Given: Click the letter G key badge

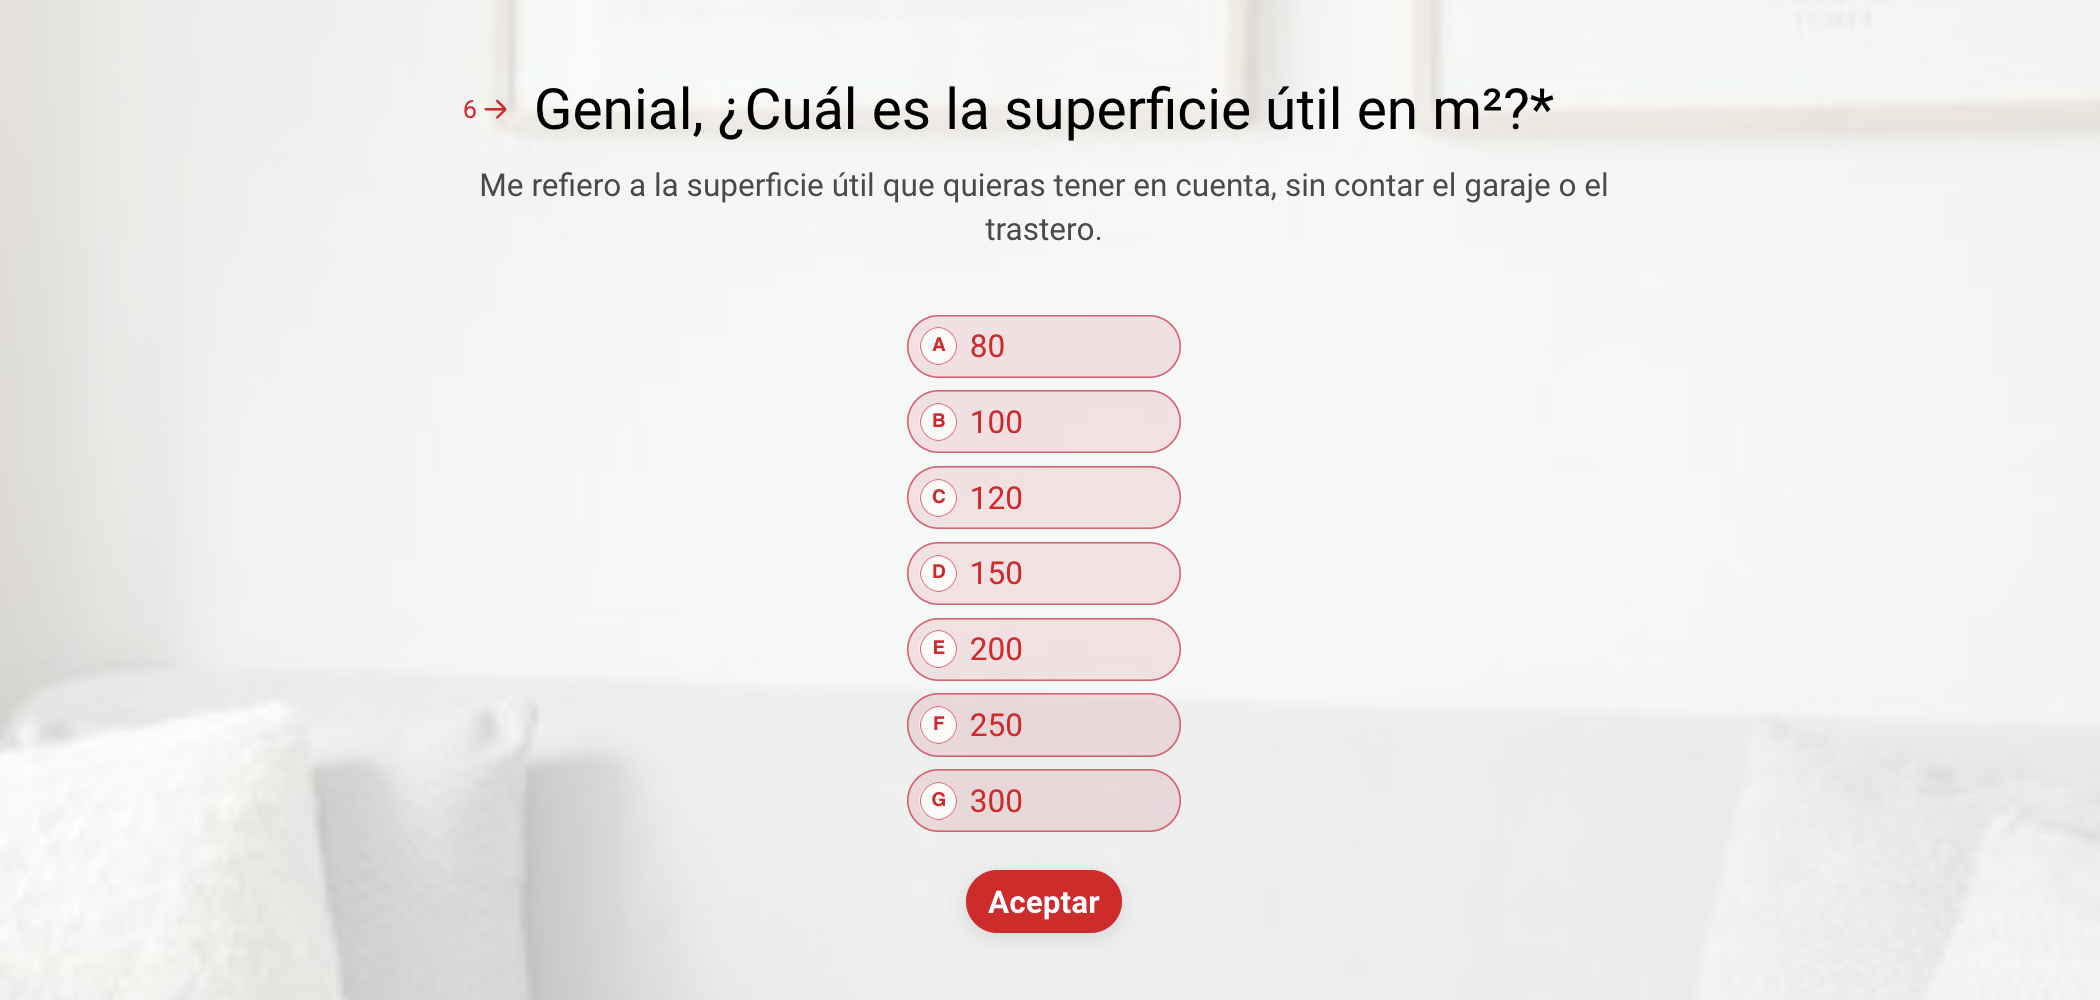Looking at the screenshot, I should [x=938, y=800].
